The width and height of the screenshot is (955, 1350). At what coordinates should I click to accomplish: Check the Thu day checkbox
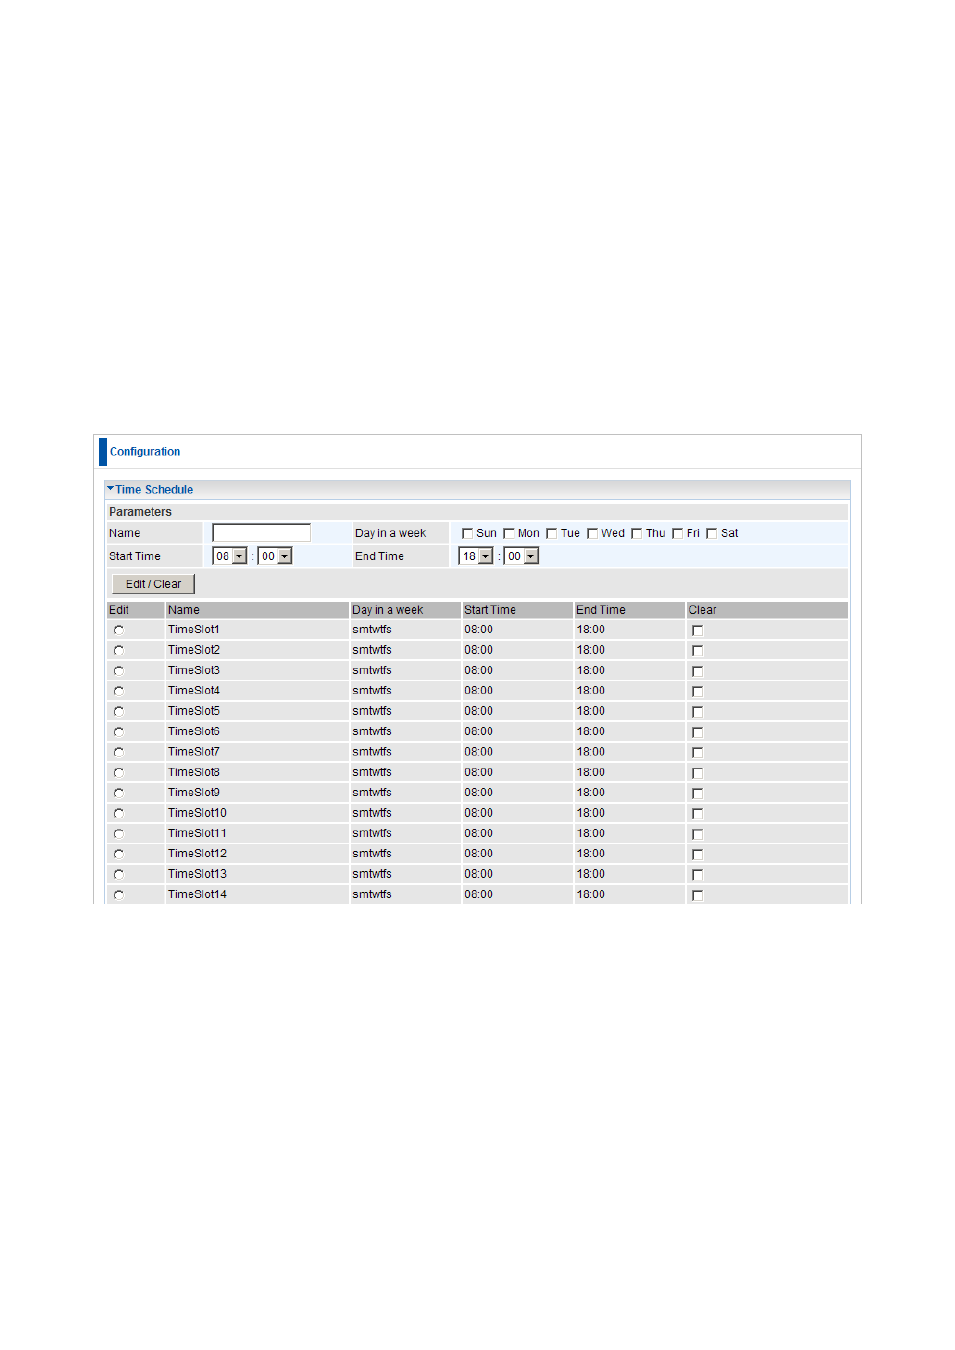tap(636, 534)
